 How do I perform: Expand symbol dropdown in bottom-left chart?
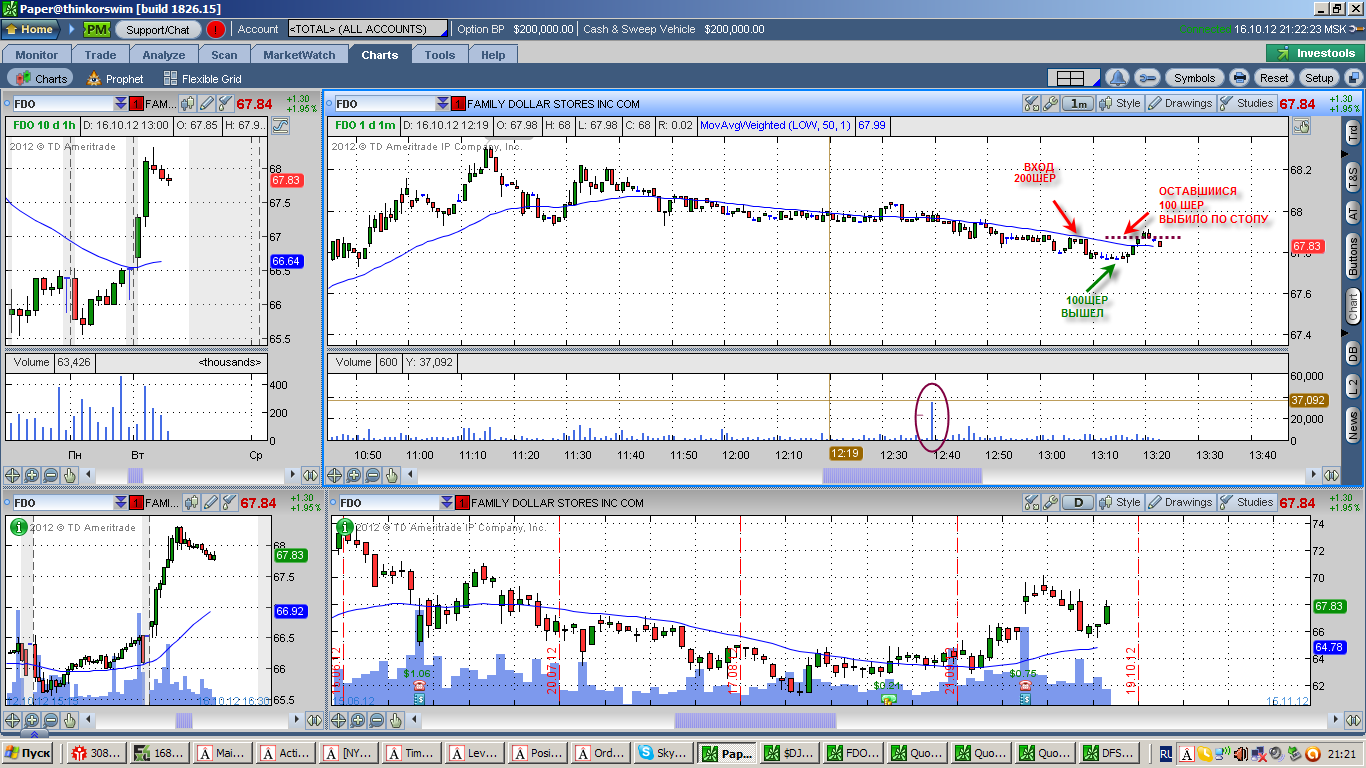(x=121, y=502)
